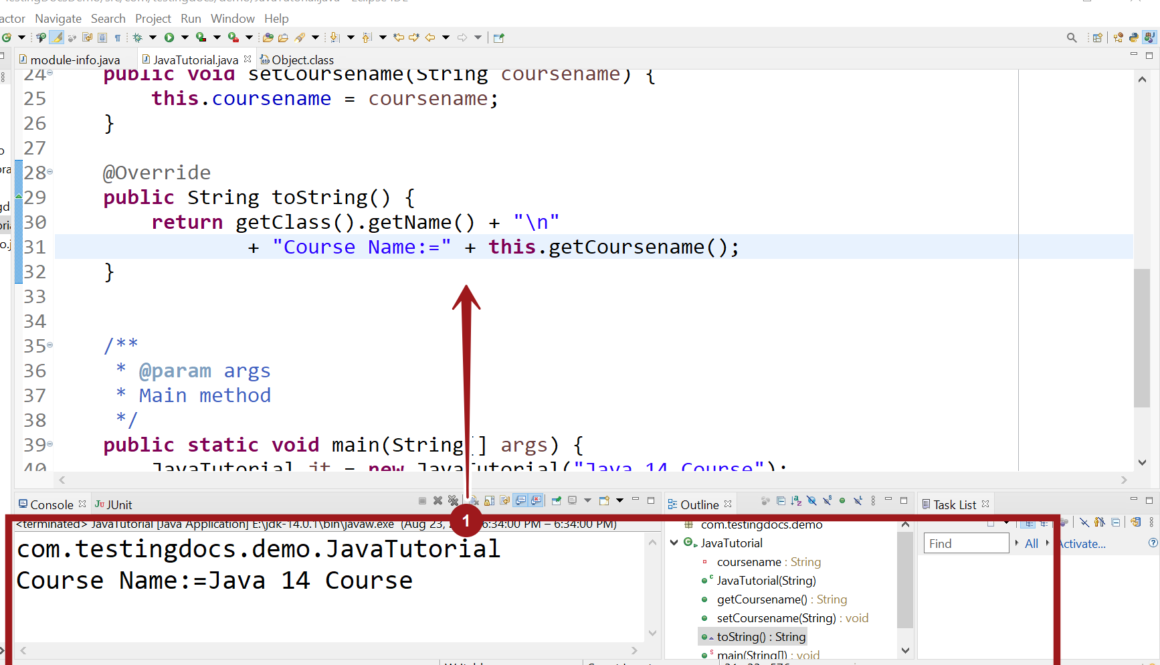Screen dimensions: 1160x665
Task: Toggle Show Whitespace Characters pilcrow icon
Action: [117, 38]
